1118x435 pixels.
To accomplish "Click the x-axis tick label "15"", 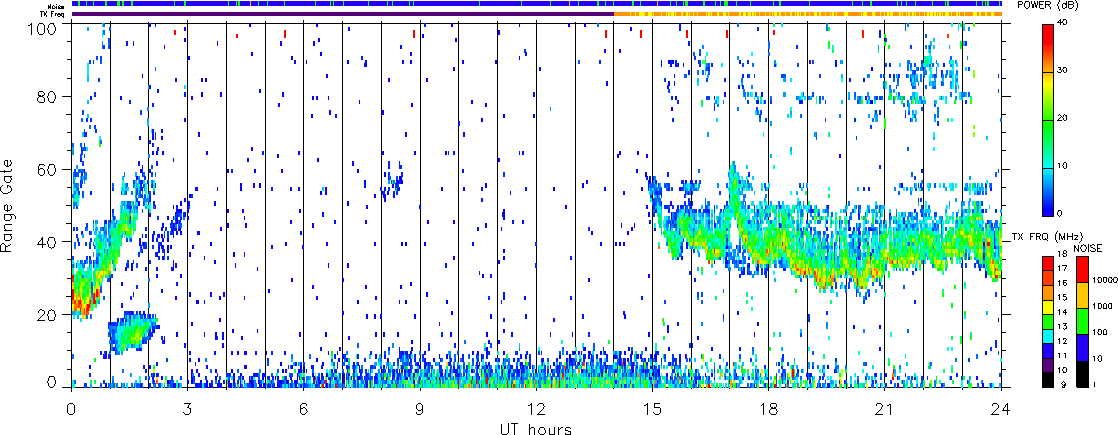I will tap(652, 409).
